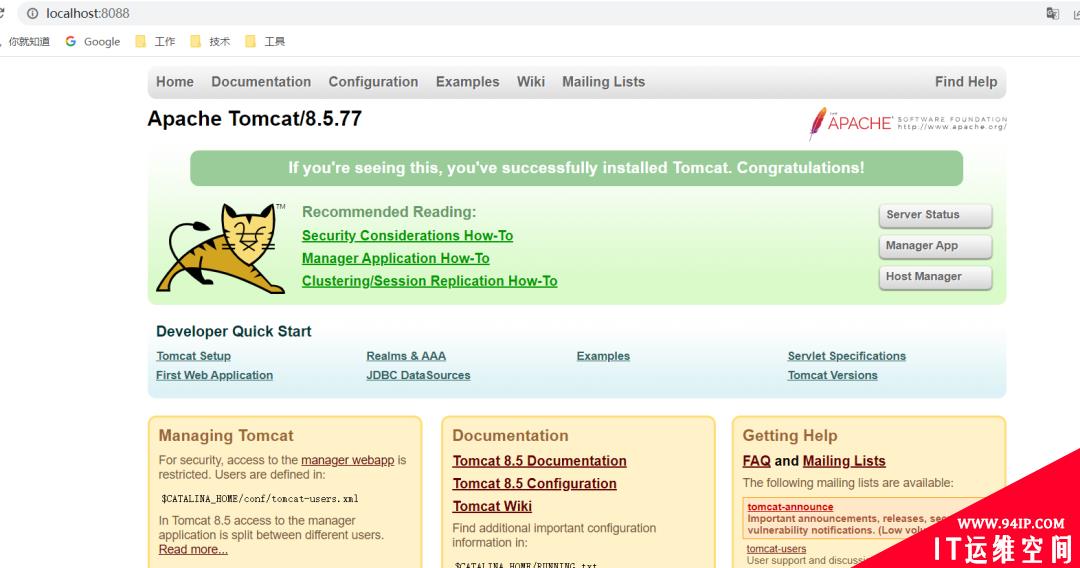Open the FAQ link in Getting Help
The width and height of the screenshot is (1080, 568).
pos(756,461)
